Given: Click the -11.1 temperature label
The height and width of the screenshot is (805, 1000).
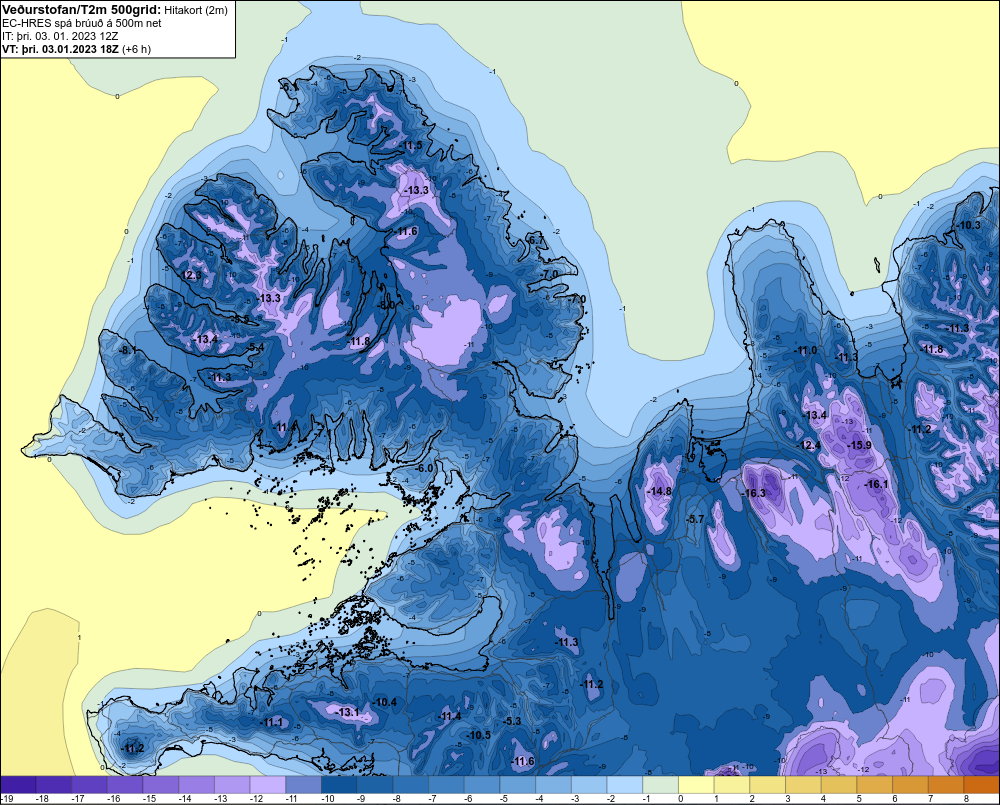Looking at the screenshot, I should point(272,722).
